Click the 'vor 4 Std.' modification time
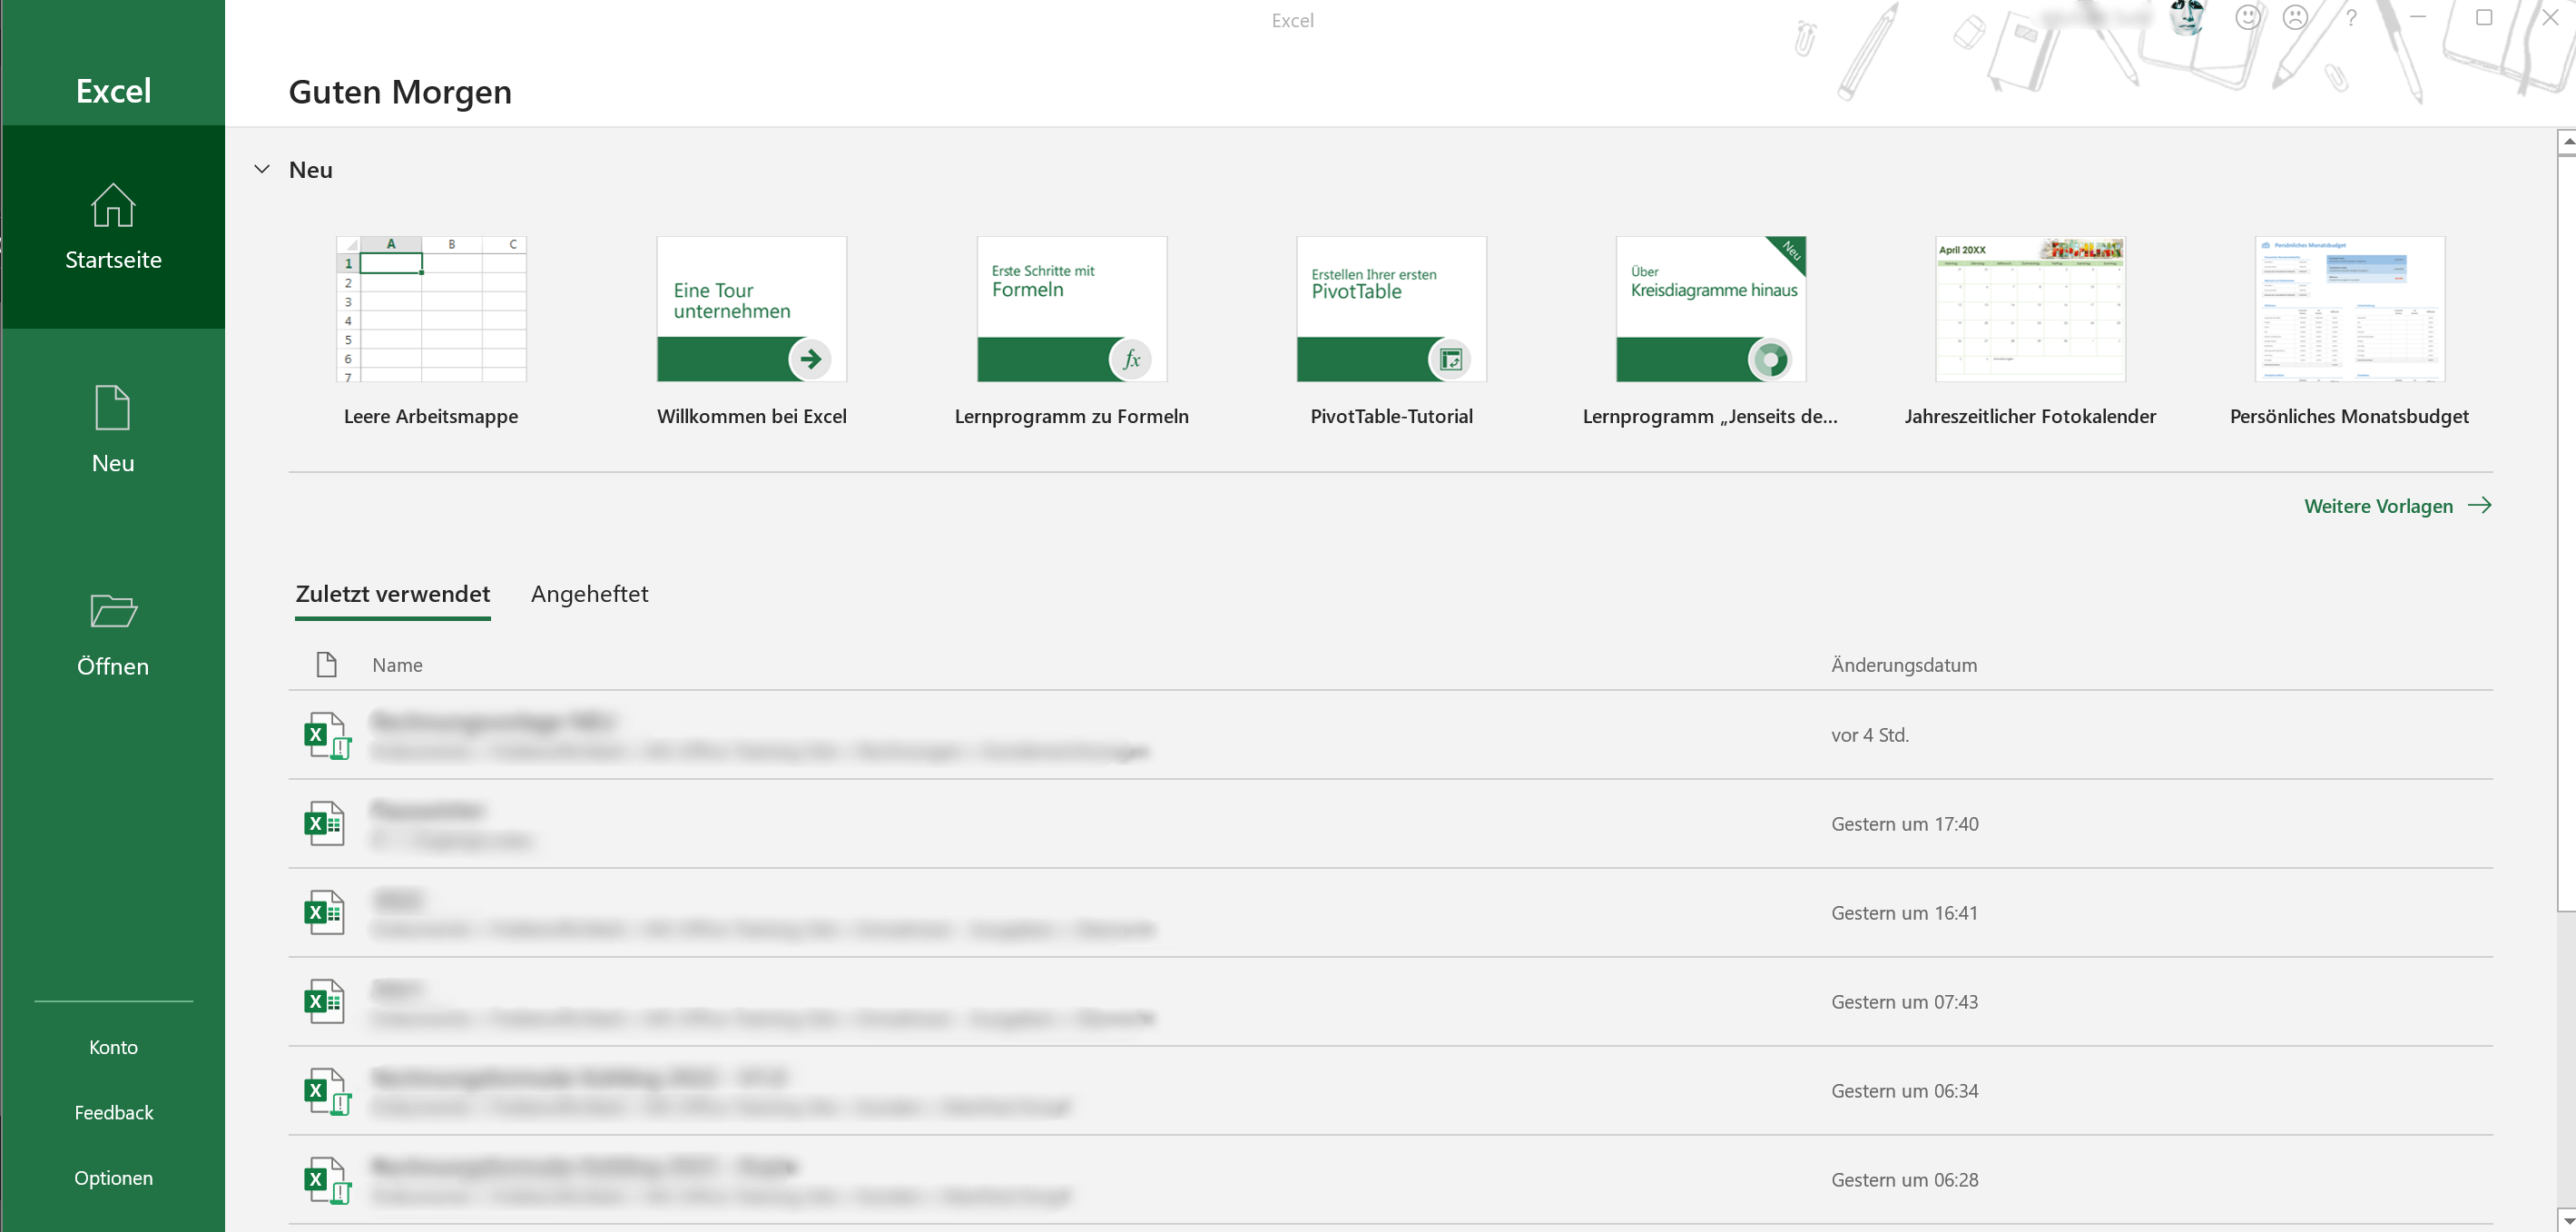 (1870, 735)
